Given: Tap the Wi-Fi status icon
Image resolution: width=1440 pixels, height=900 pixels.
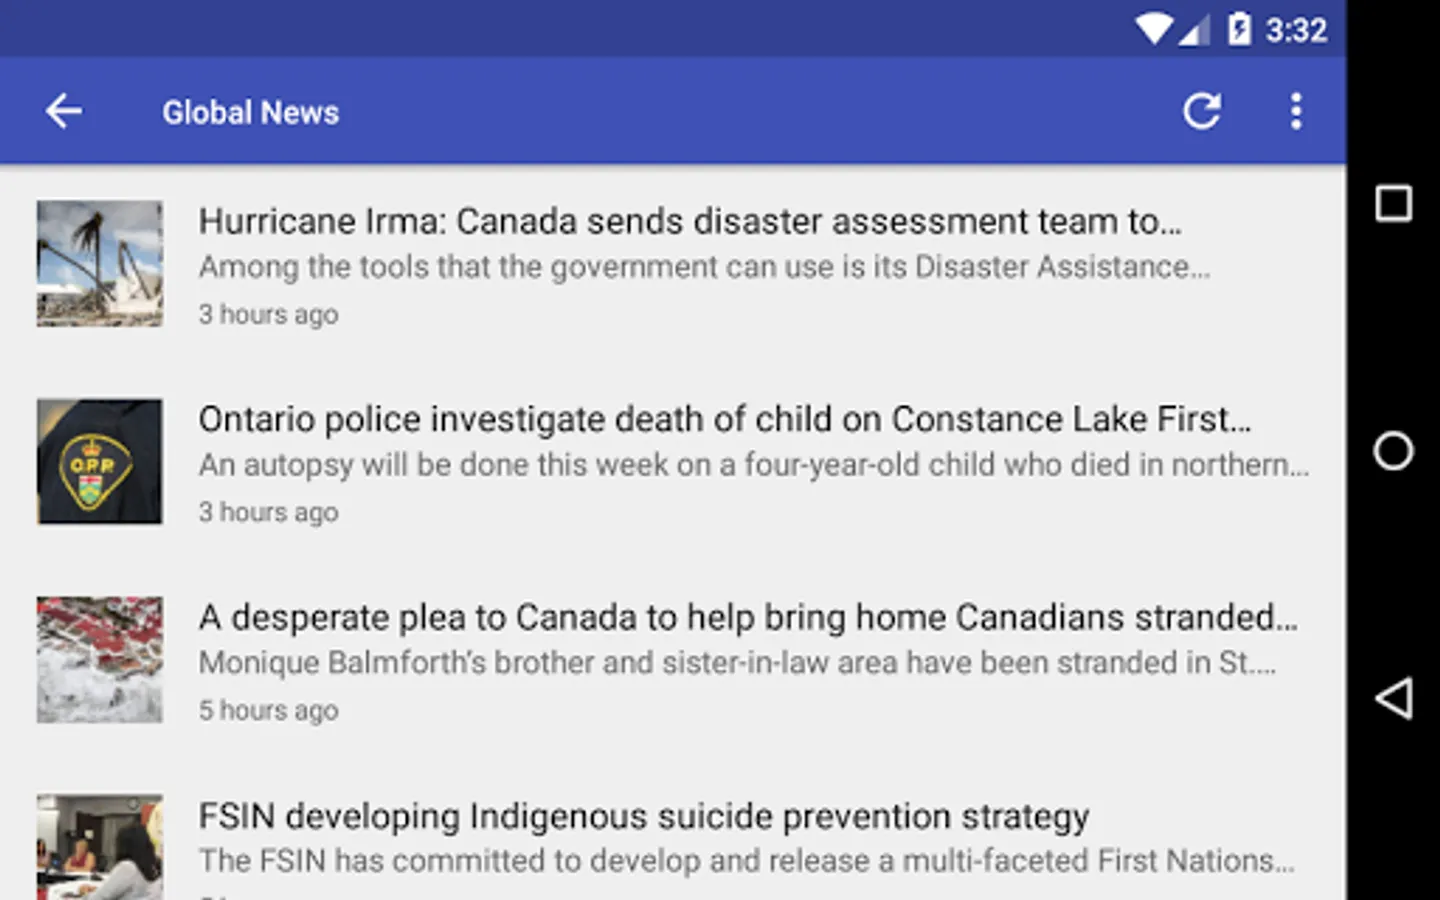Looking at the screenshot, I should tap(1153, 29).
